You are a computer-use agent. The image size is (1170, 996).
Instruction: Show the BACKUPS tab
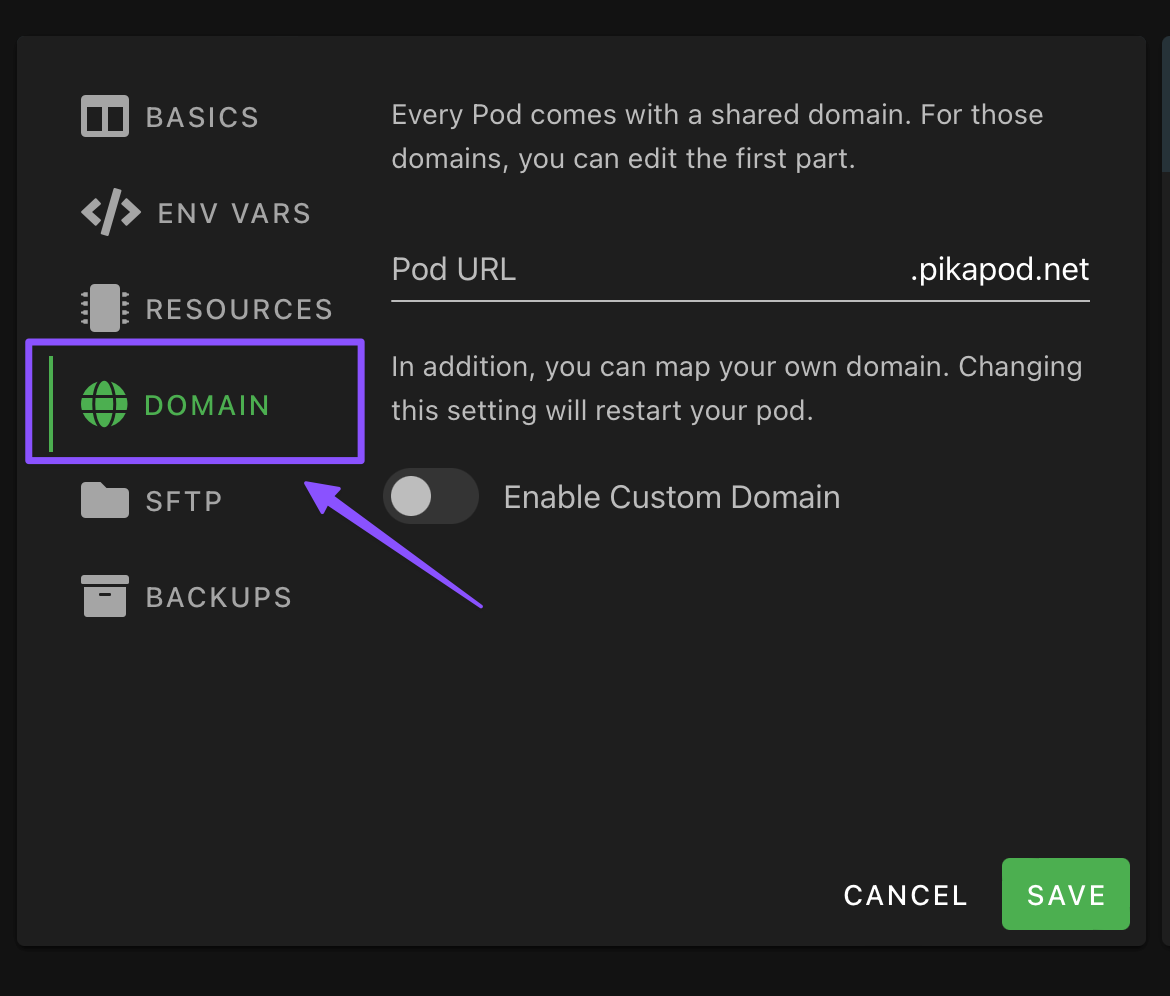[x=219, y=597]
